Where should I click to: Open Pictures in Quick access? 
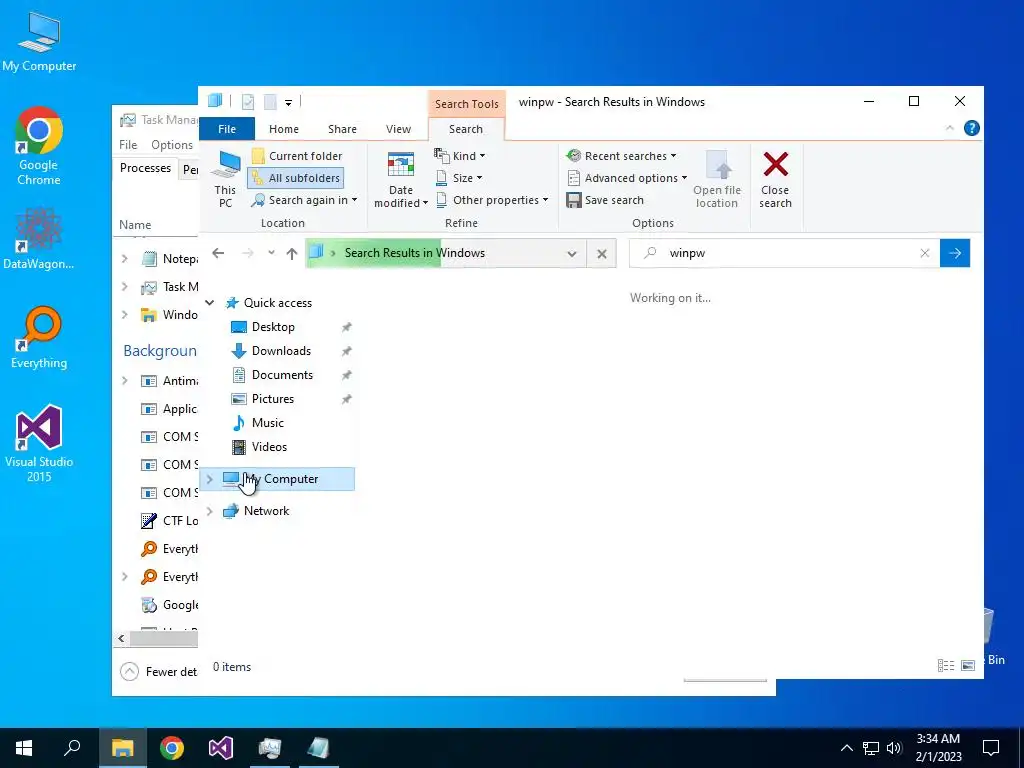point(272,399)
